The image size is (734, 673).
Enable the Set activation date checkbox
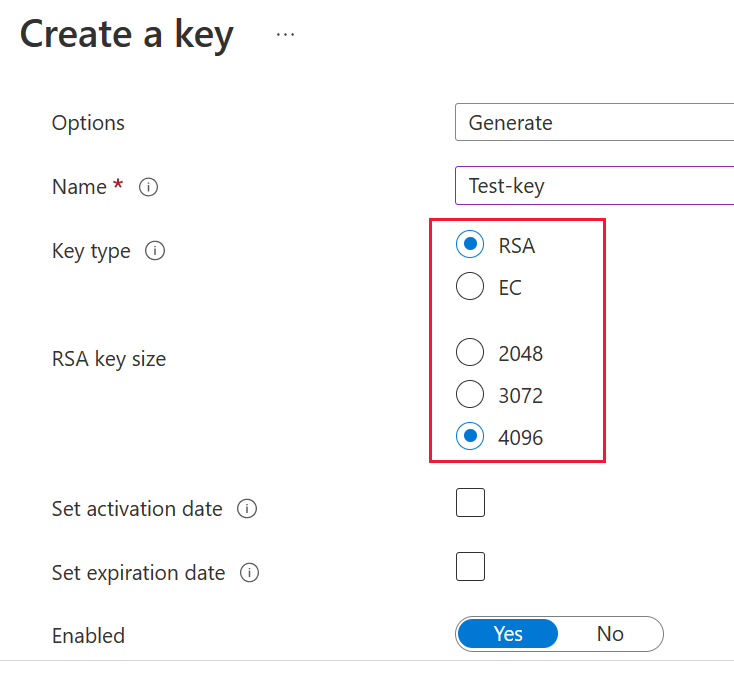point(470,503)
